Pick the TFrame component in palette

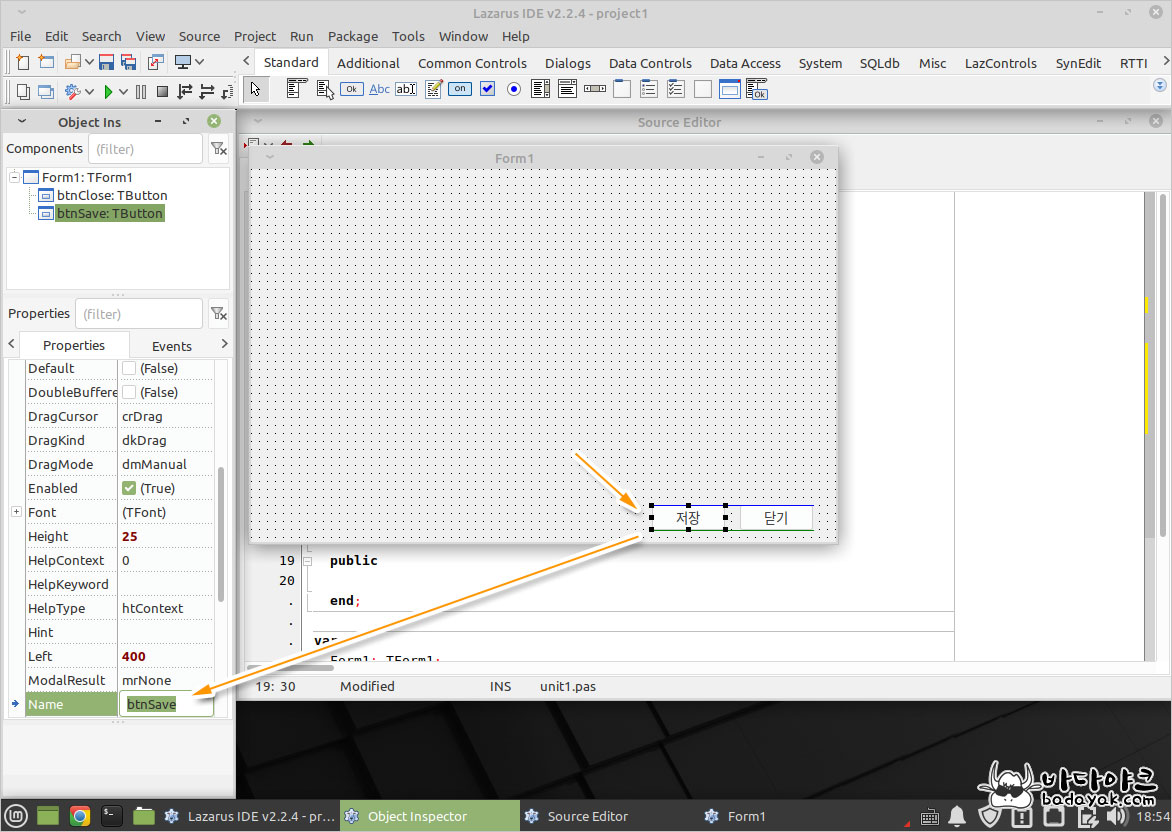(730, 89)
